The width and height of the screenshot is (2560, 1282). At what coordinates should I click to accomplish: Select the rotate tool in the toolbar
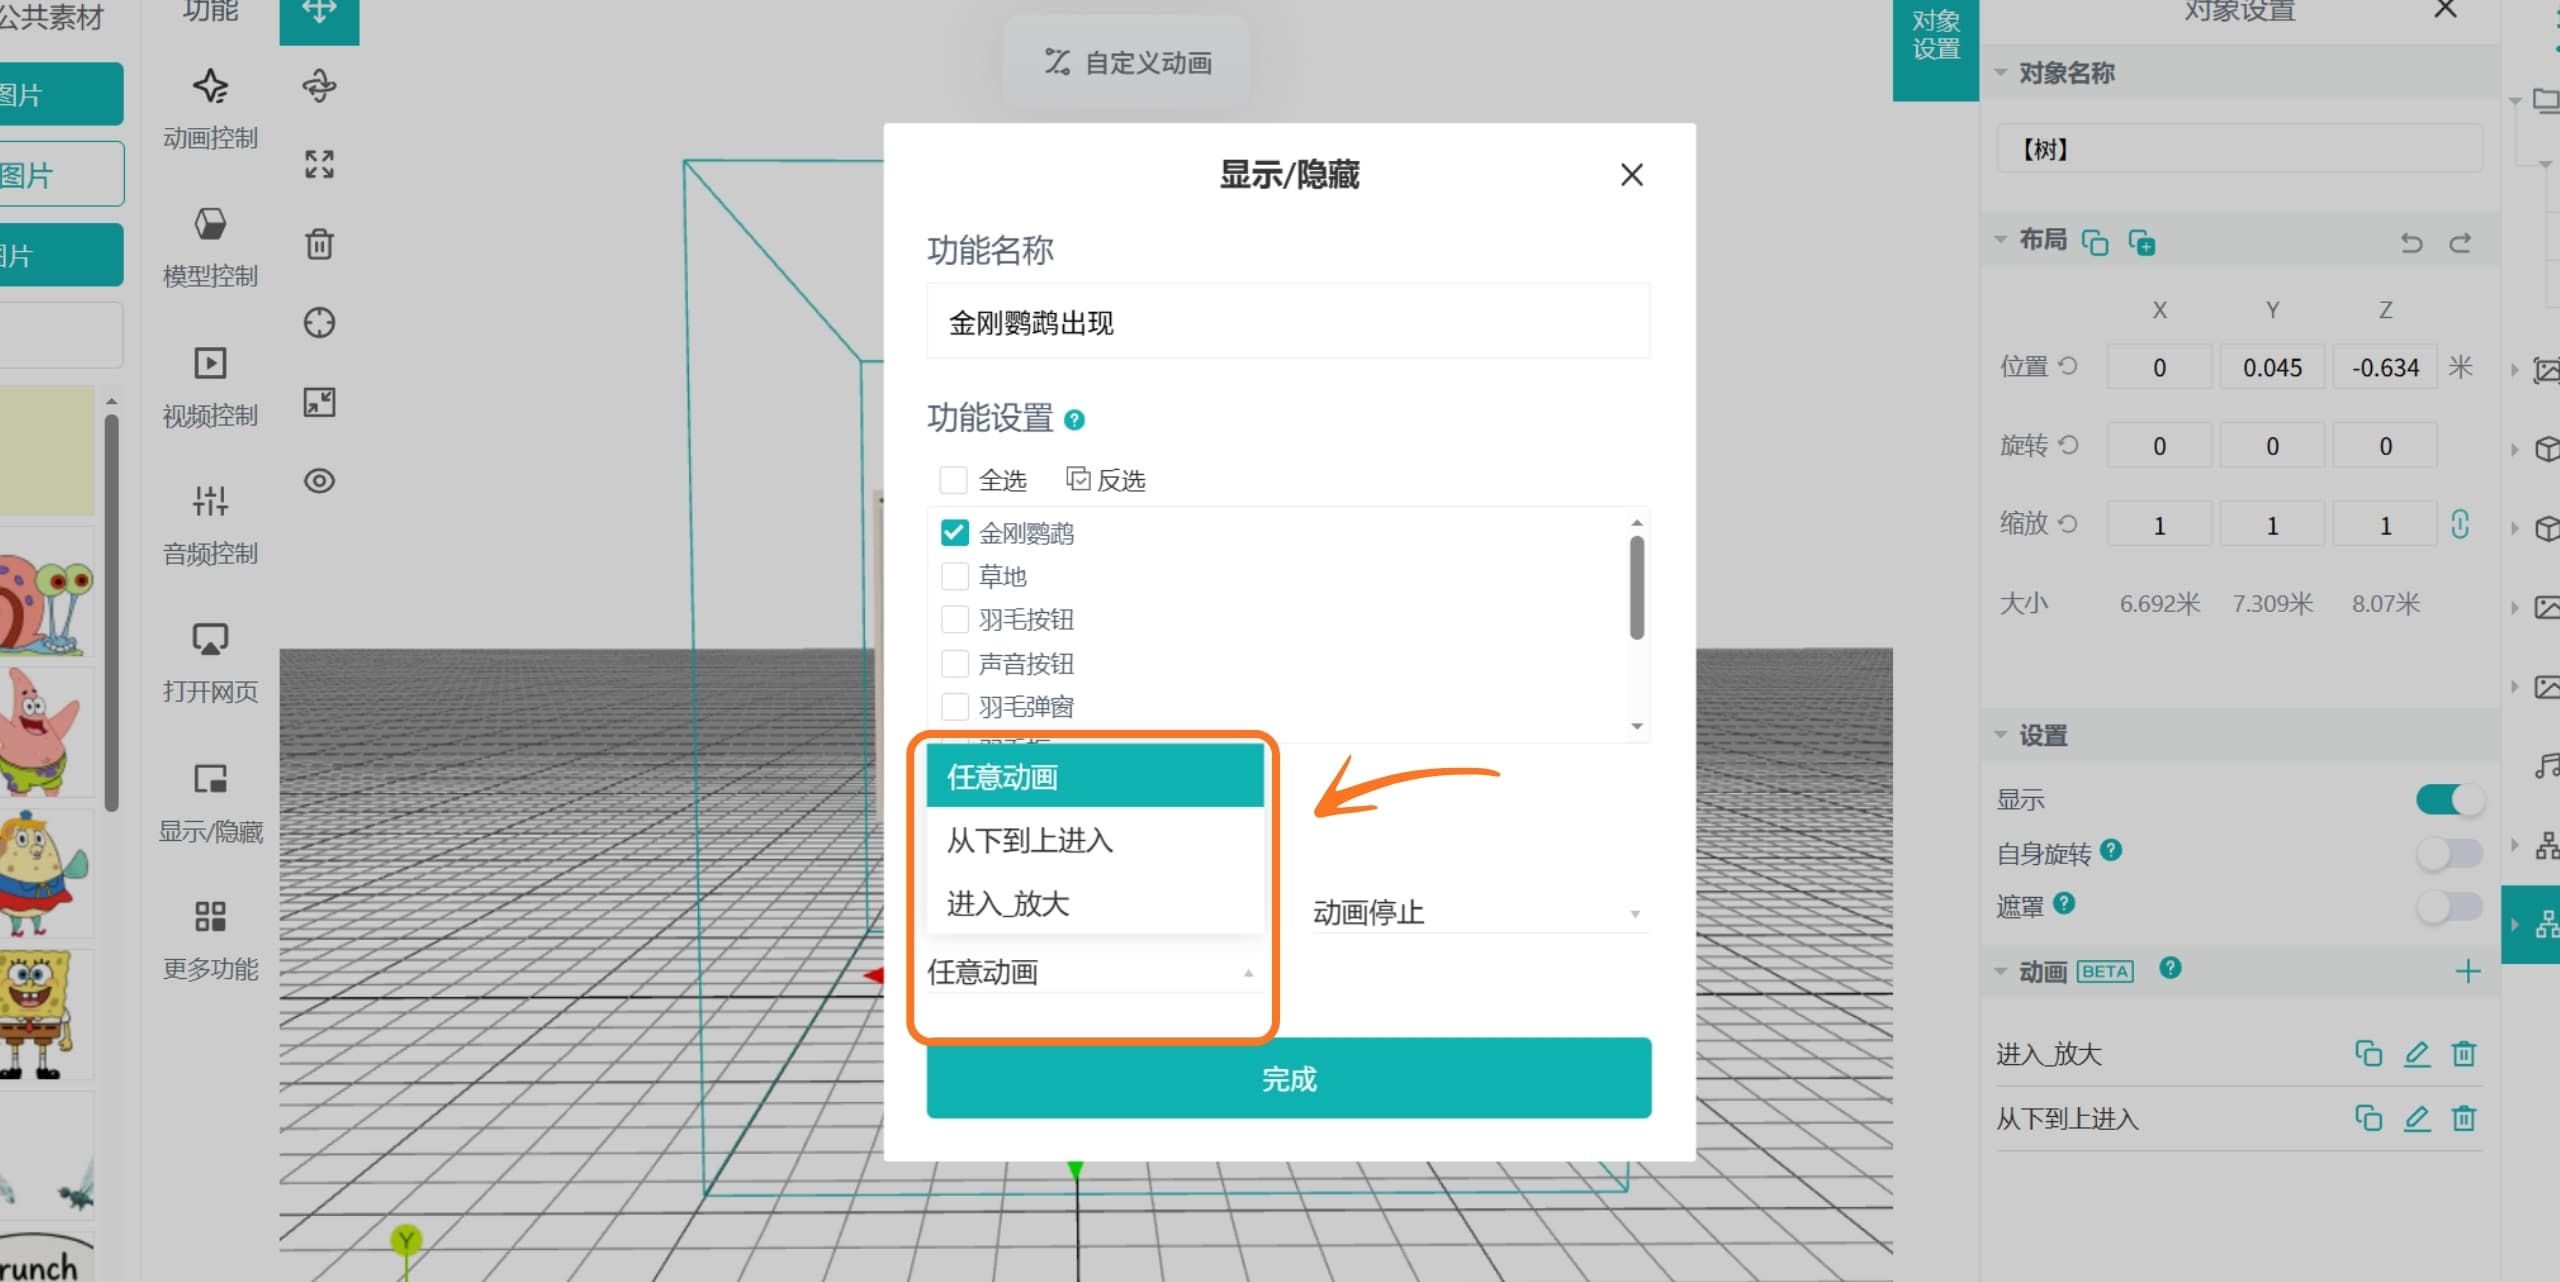click(x=319, y=86)
